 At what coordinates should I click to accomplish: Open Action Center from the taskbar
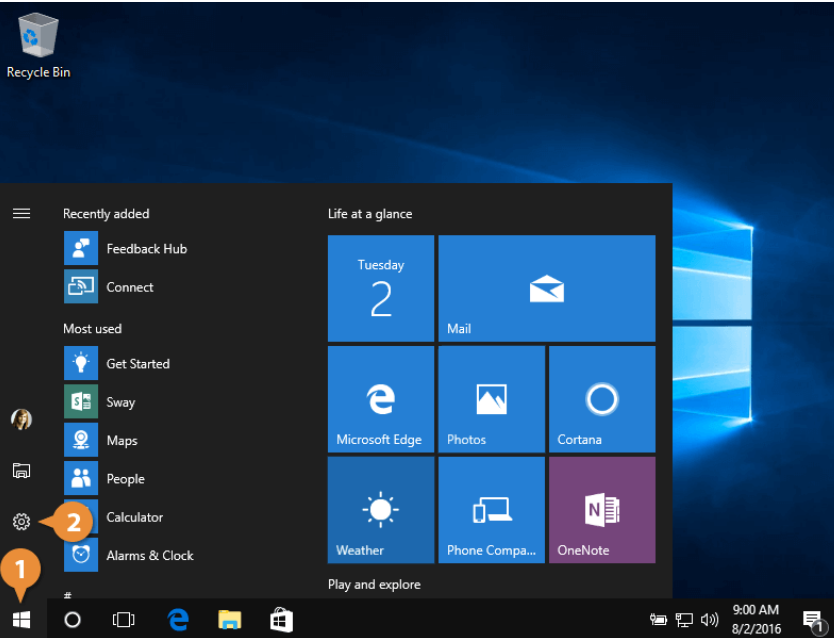pos(810,617)
